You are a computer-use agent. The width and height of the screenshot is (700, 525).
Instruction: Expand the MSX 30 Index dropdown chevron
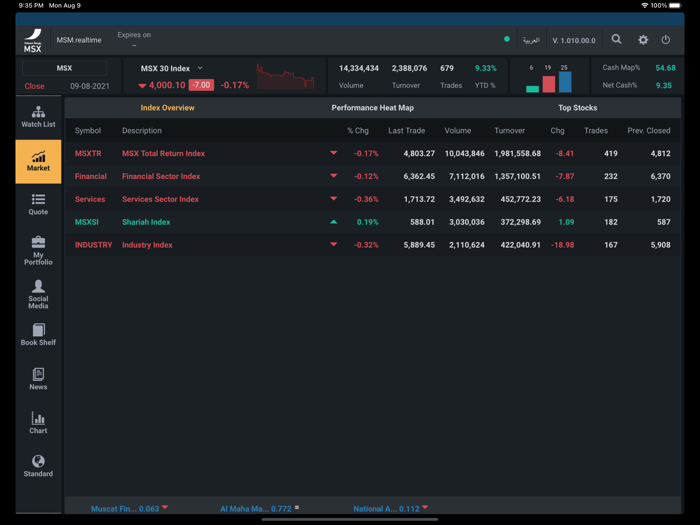(x=200, y=68)
